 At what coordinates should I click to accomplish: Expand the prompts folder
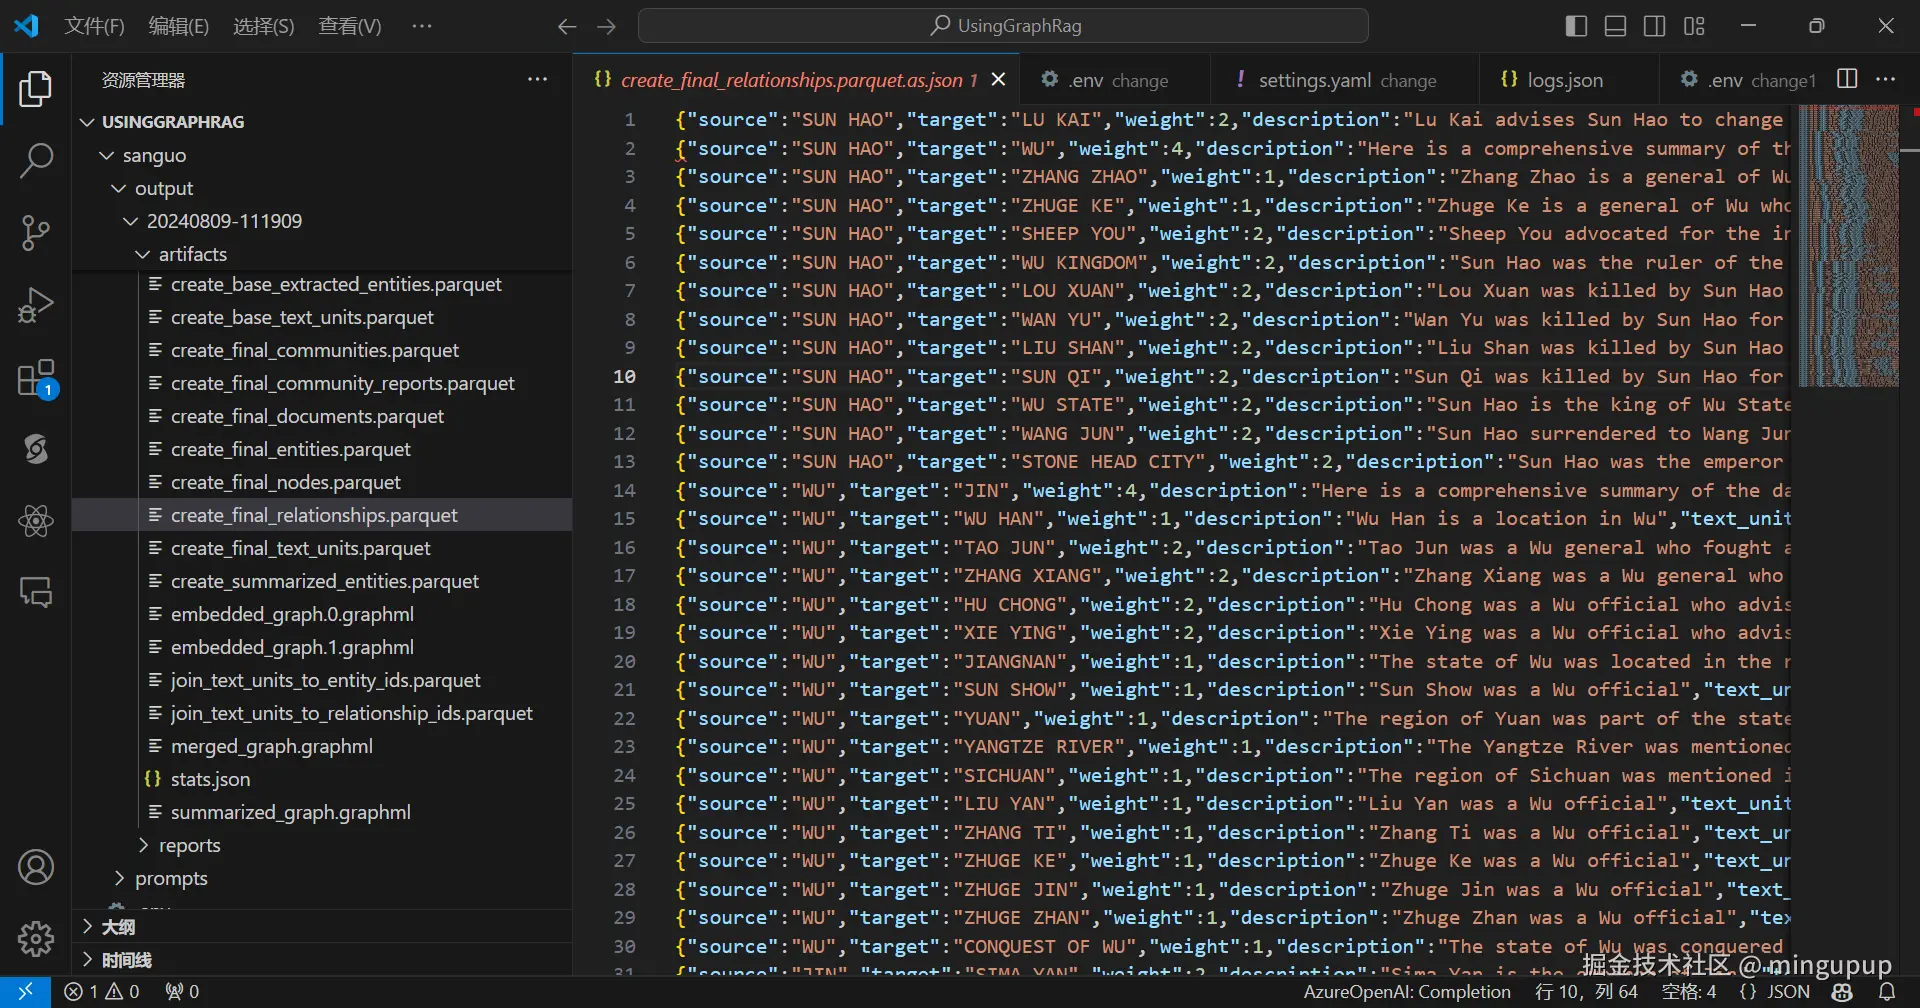point(171,878)
